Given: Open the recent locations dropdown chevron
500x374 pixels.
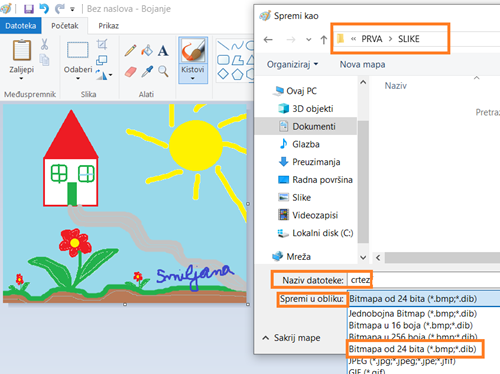Looking at the screenshot, I should tap(309, 40).
